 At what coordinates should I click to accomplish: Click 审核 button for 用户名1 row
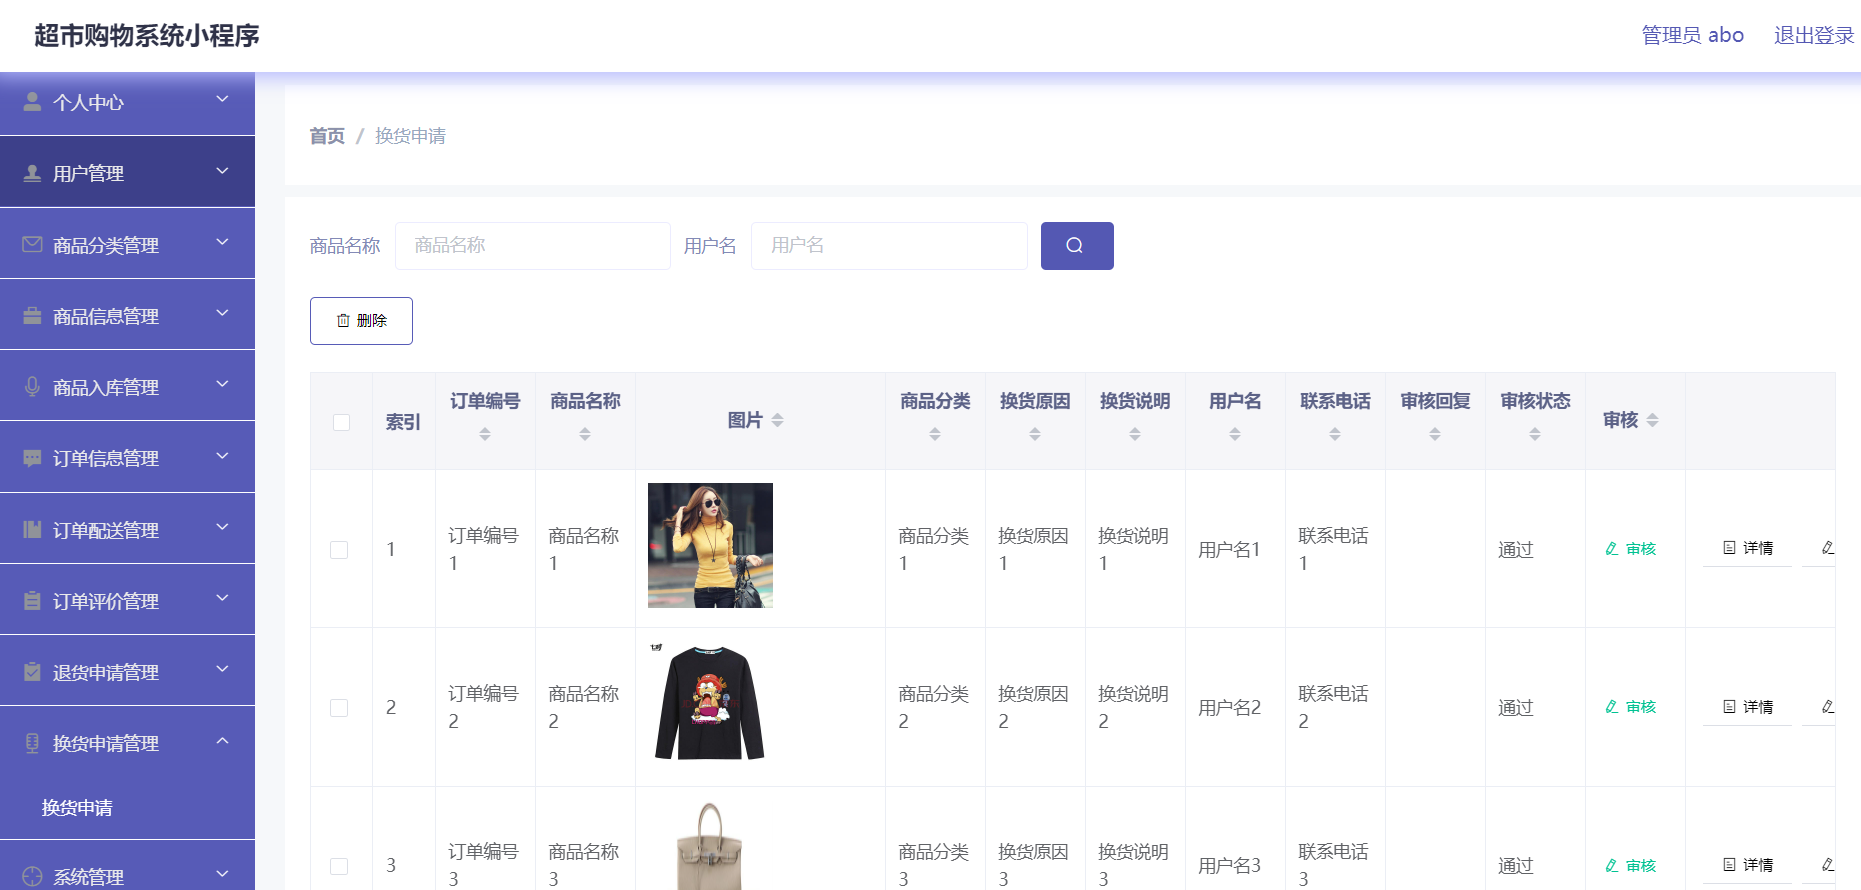pyautogui.click(x=1631, y=549)
